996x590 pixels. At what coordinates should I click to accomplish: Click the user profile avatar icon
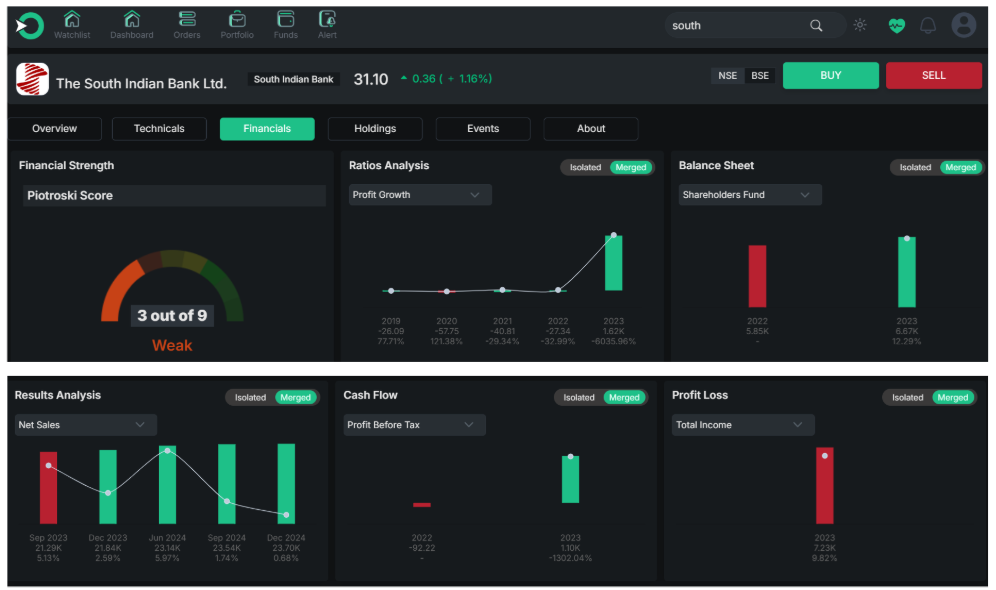point(963,26)
